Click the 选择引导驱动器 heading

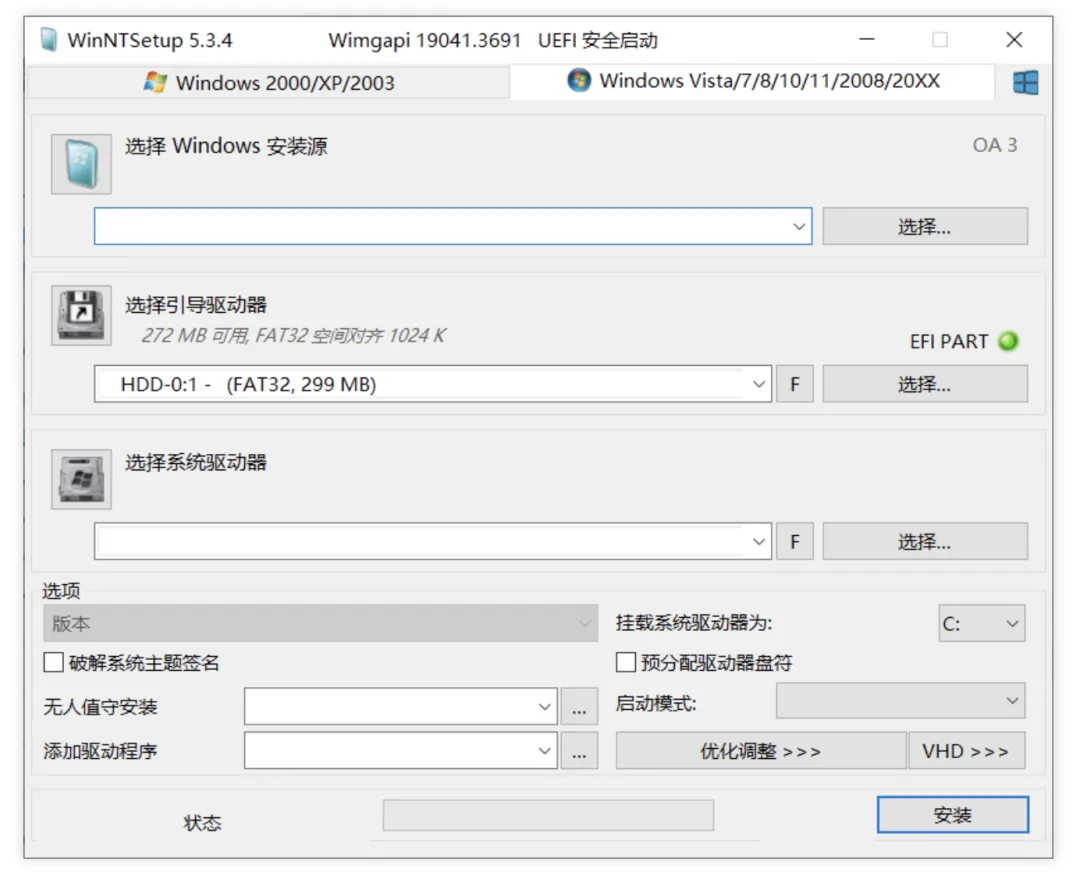pos(196,304)
